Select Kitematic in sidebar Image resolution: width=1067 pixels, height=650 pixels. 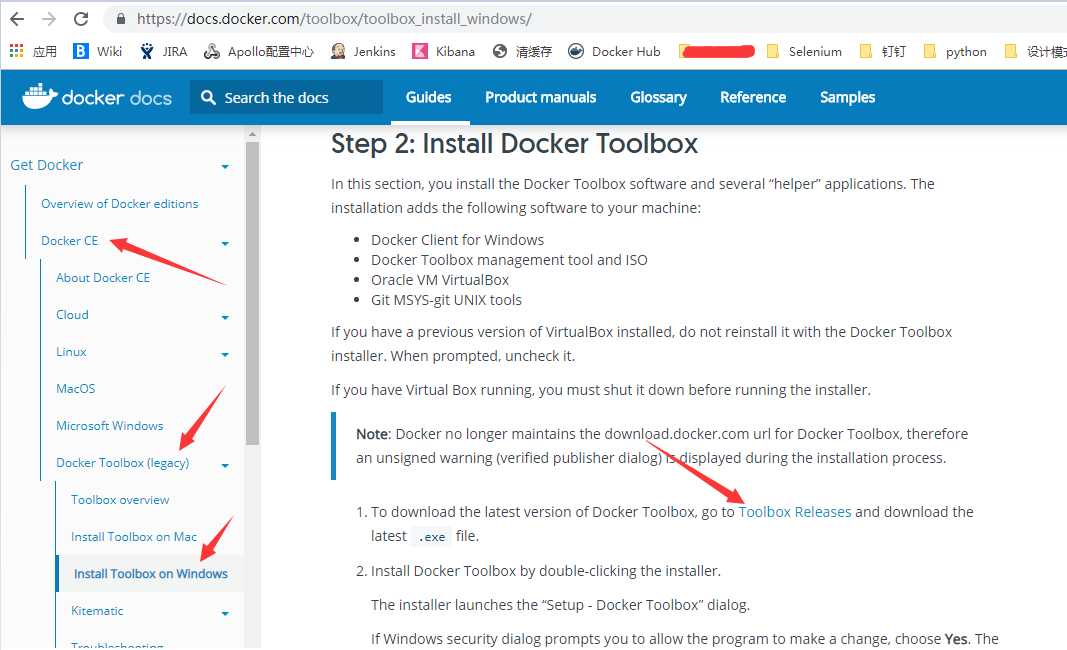click(97, 611)
